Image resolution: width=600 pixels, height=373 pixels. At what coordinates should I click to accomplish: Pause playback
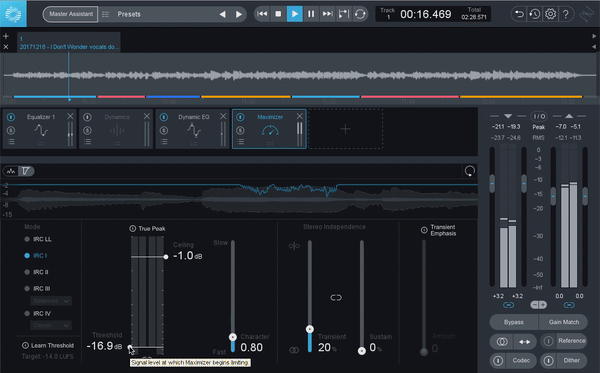point(311,14)
